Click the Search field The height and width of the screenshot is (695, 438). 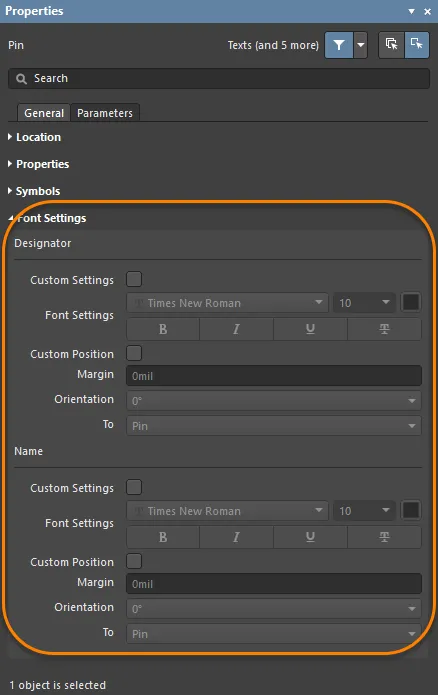(219, 78)
